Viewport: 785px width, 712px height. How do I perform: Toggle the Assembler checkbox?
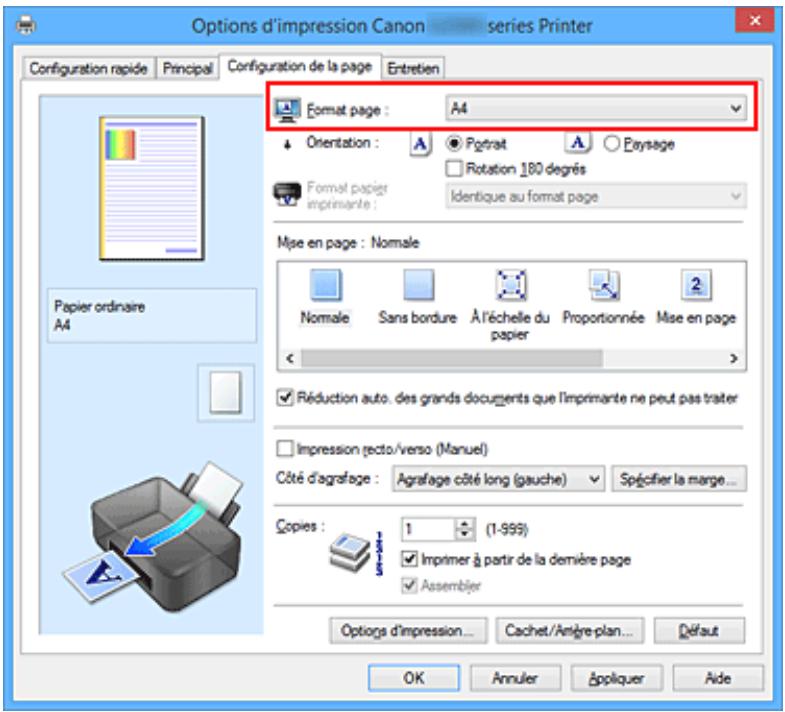(410, 585)
